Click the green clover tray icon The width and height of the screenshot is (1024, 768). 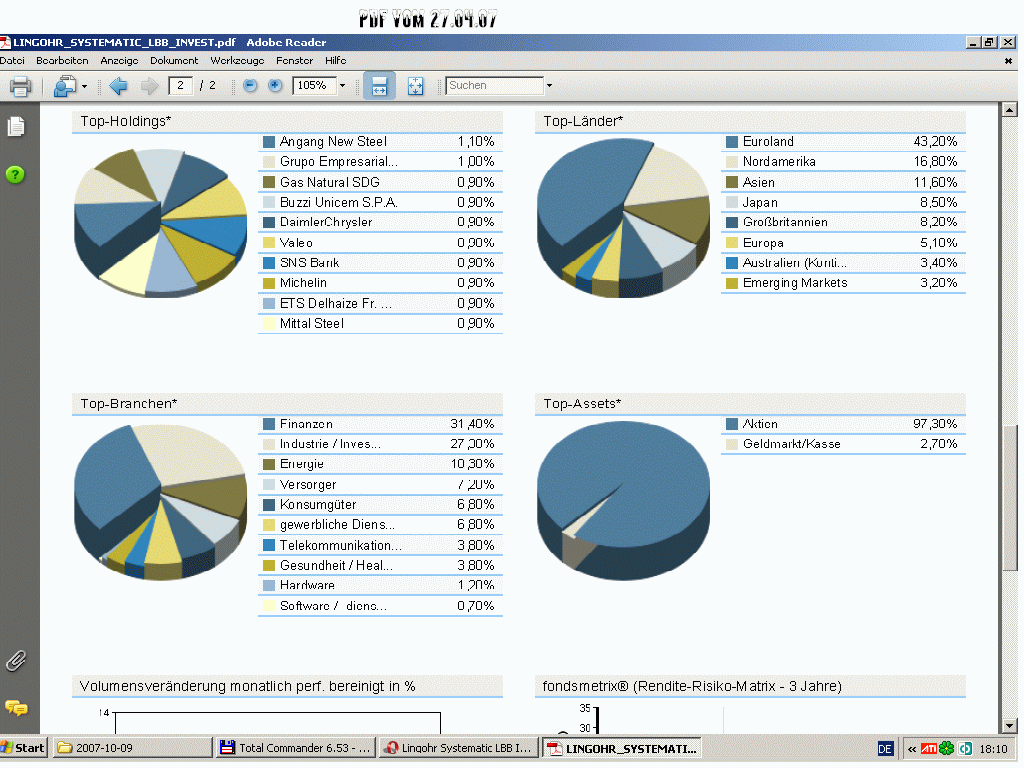point(946,748)
